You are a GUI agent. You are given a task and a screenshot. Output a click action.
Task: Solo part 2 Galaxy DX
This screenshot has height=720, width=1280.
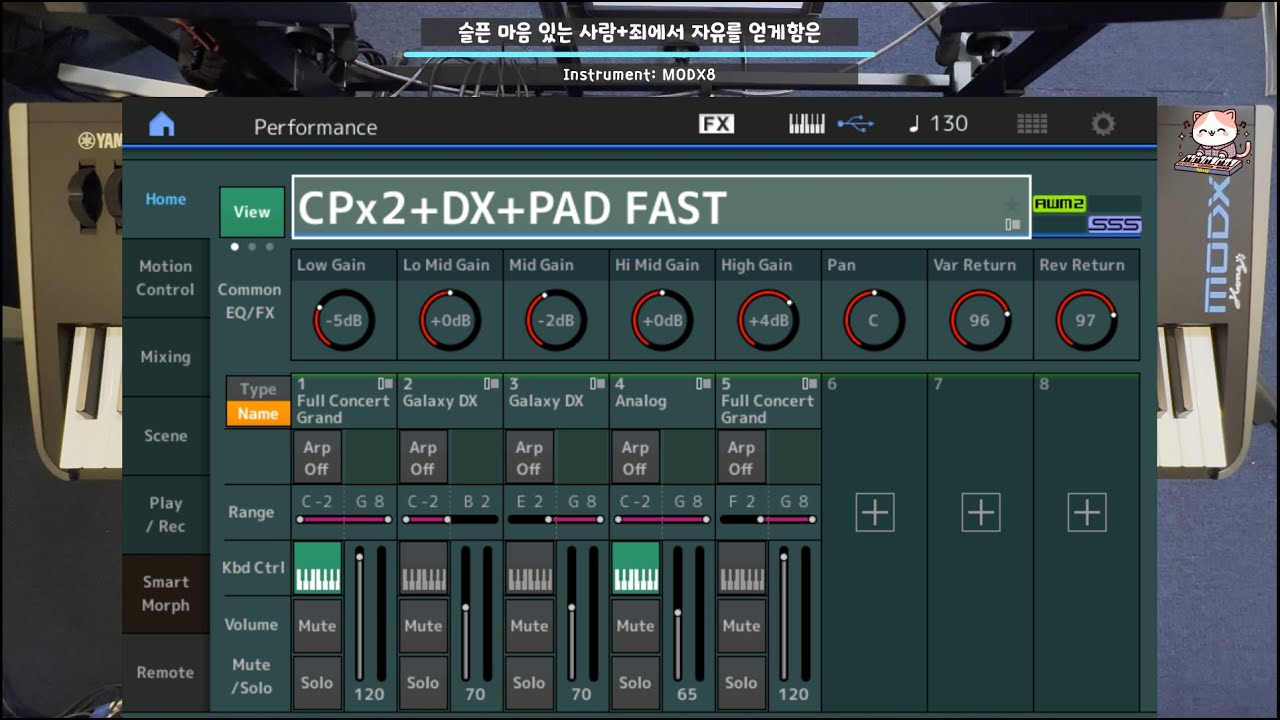tap(423, 683)
